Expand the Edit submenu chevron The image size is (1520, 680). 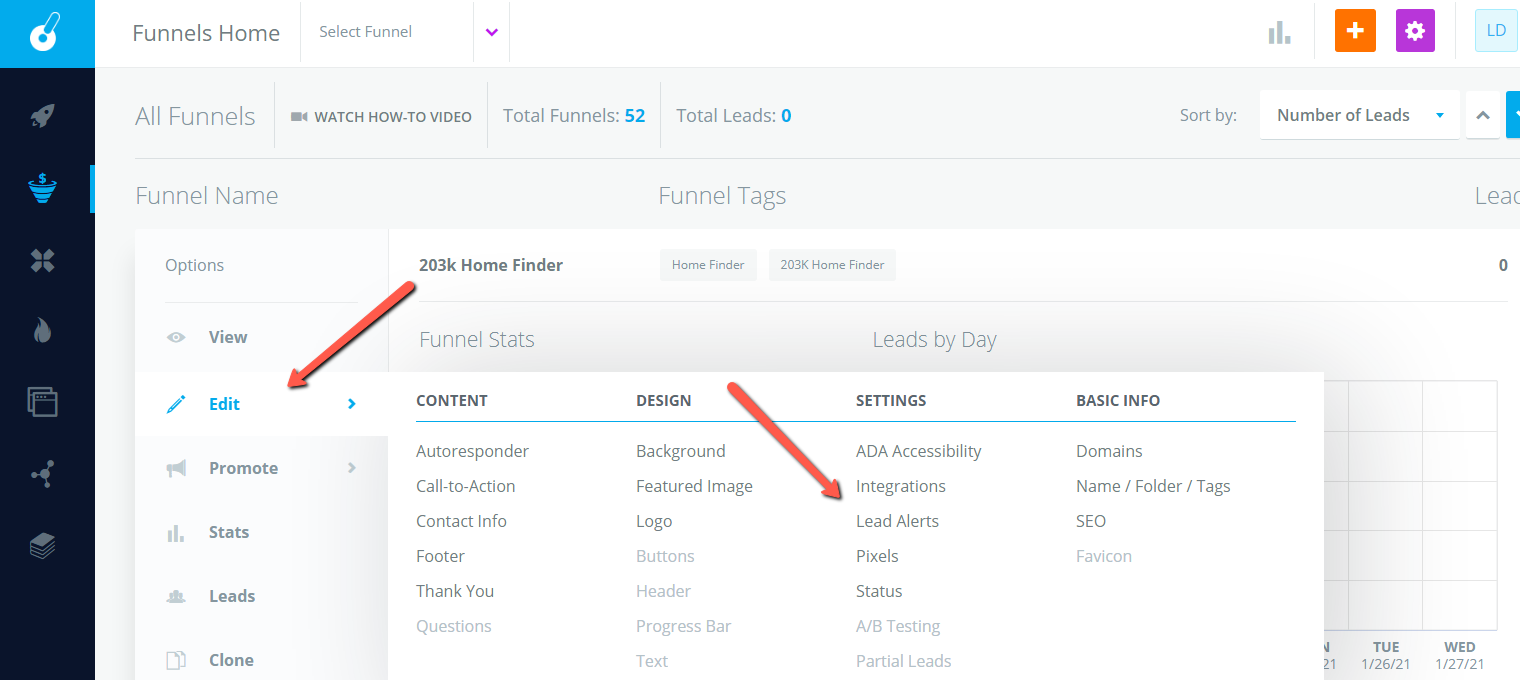351,404
